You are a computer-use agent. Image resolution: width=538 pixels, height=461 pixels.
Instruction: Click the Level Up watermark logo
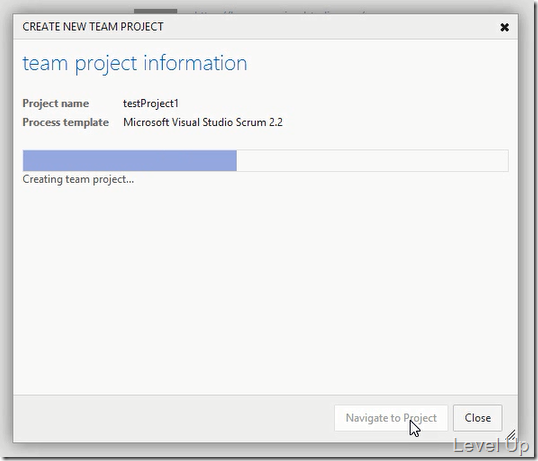click(491, 446)
